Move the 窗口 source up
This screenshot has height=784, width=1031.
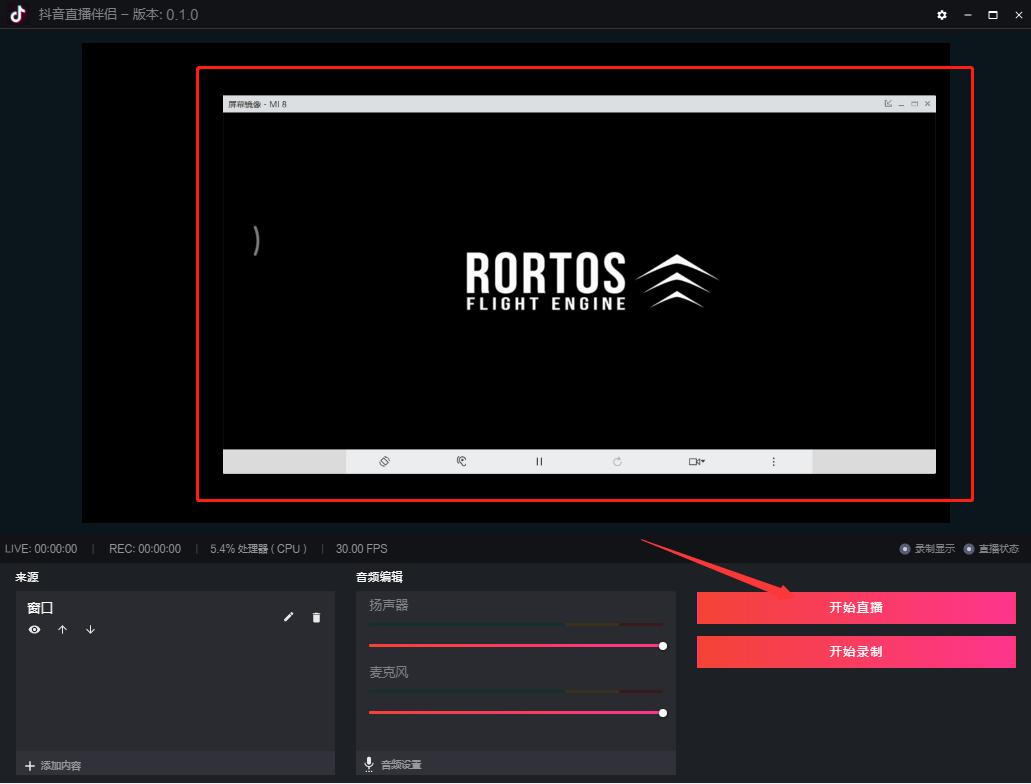pyautogui.click(x=63, y=630)
